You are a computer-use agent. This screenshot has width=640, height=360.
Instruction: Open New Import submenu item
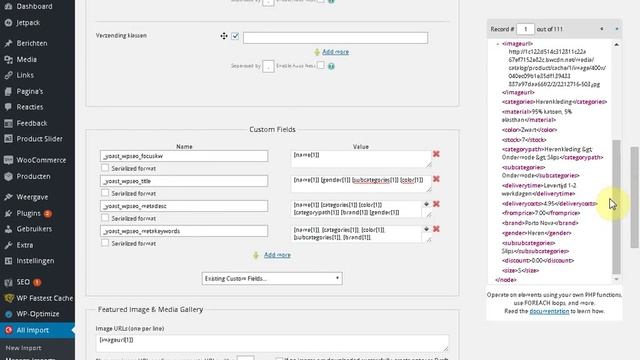coord(23,348)
